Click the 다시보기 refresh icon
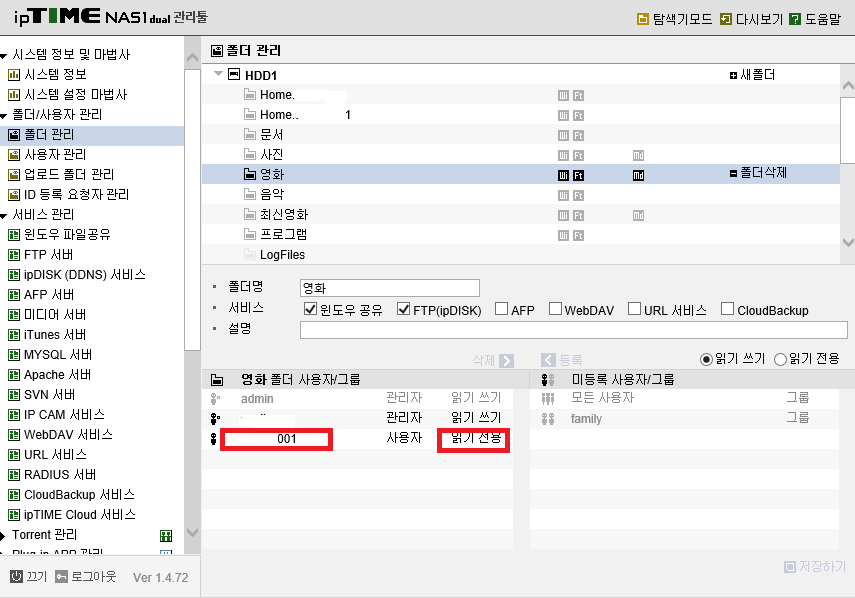855x598 pixels. pyautogui.click(x=726, y=20)
